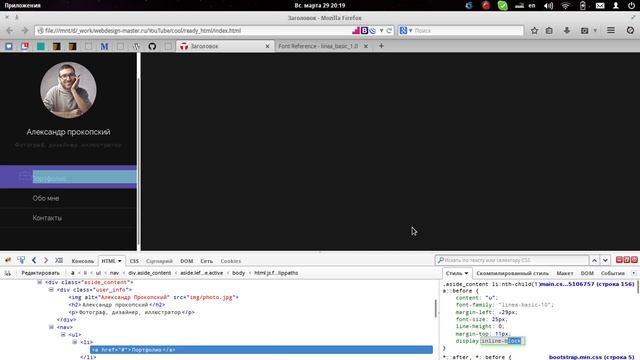
Task: Click Firebug panel history forward arrow
Action: 46,260
